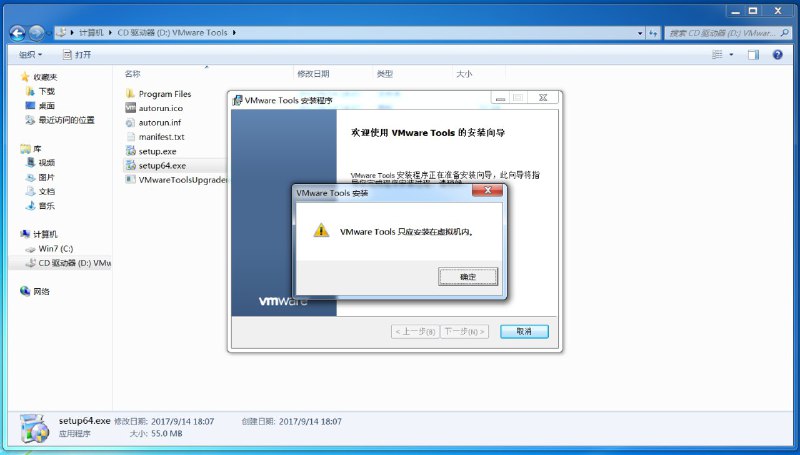Open the 组织 organize menu
800x455 pixels.
[x=31, y=55]
